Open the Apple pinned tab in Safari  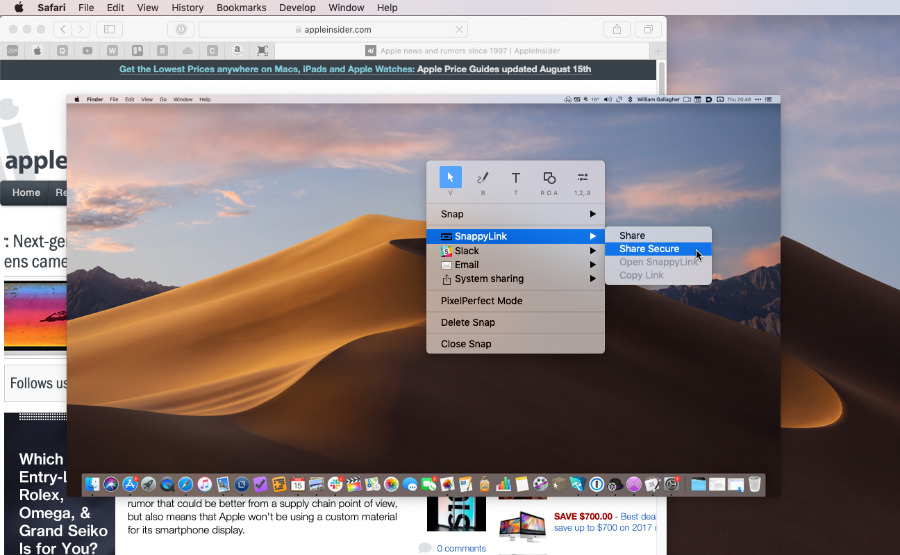(x=37, y=51)
